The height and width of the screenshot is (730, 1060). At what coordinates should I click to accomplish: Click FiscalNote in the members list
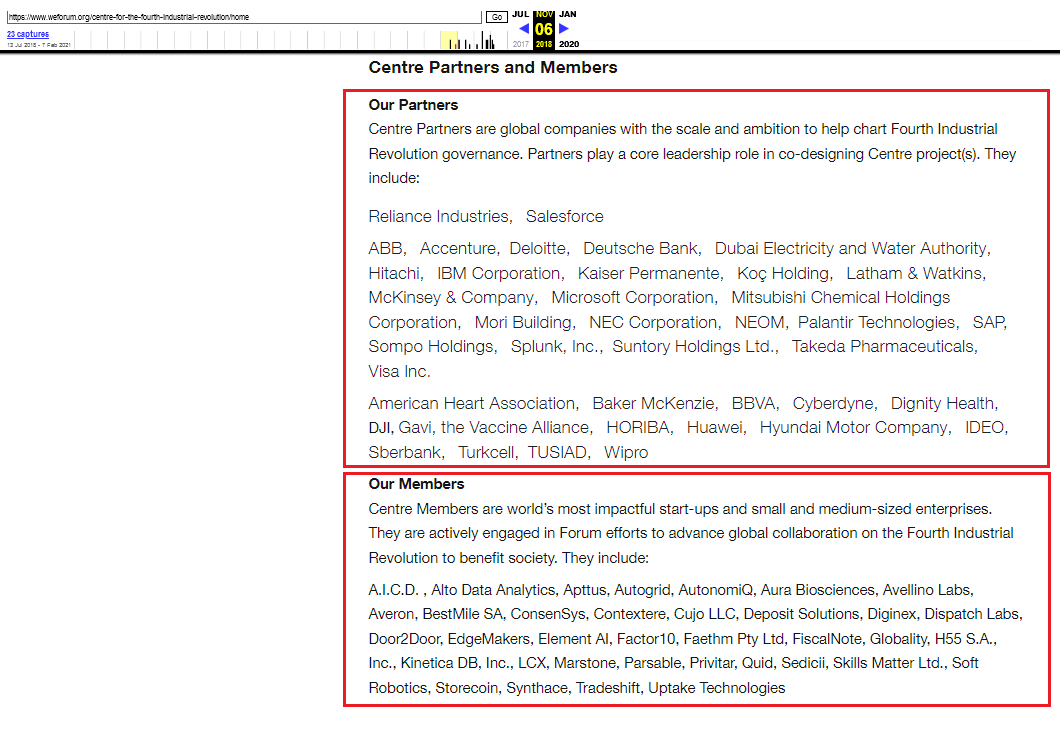click(x=827, y=639)
